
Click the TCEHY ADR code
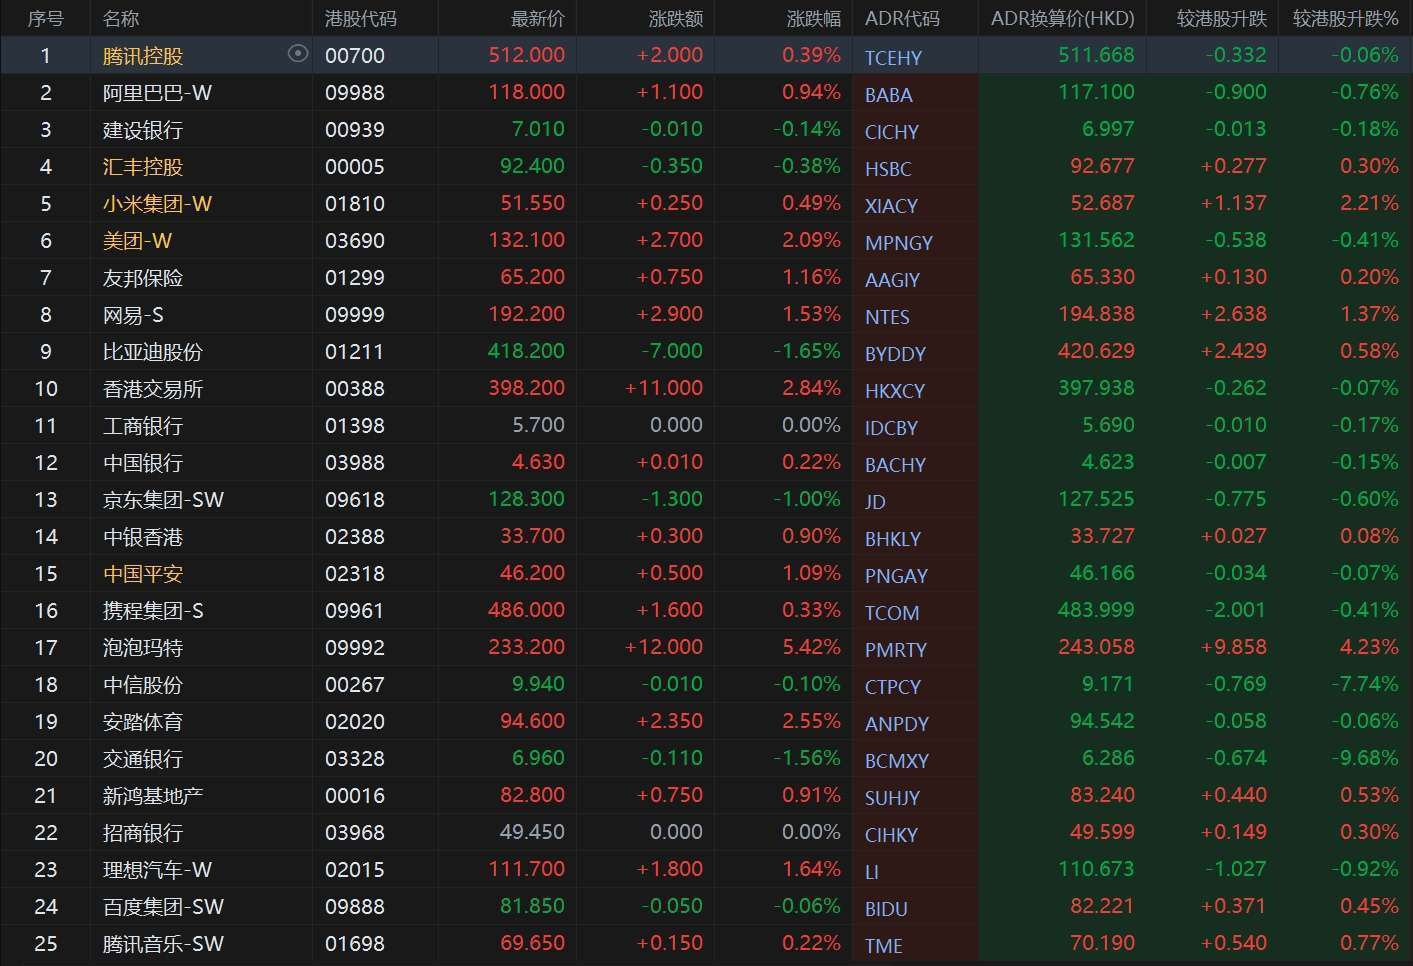point(893,58)
